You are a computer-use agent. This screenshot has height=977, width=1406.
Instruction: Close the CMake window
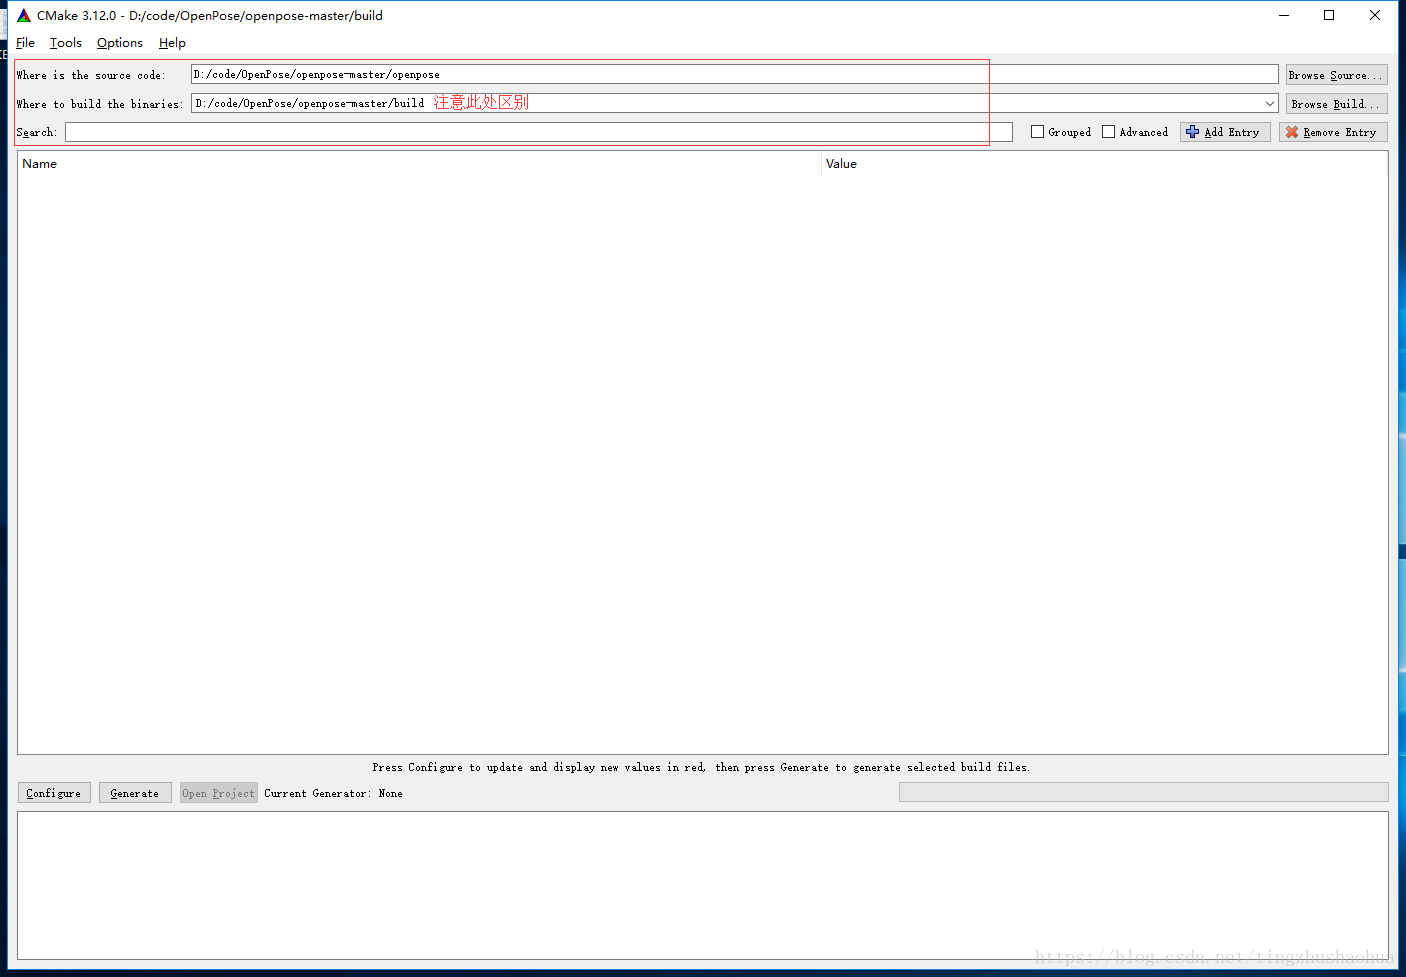1375,15
